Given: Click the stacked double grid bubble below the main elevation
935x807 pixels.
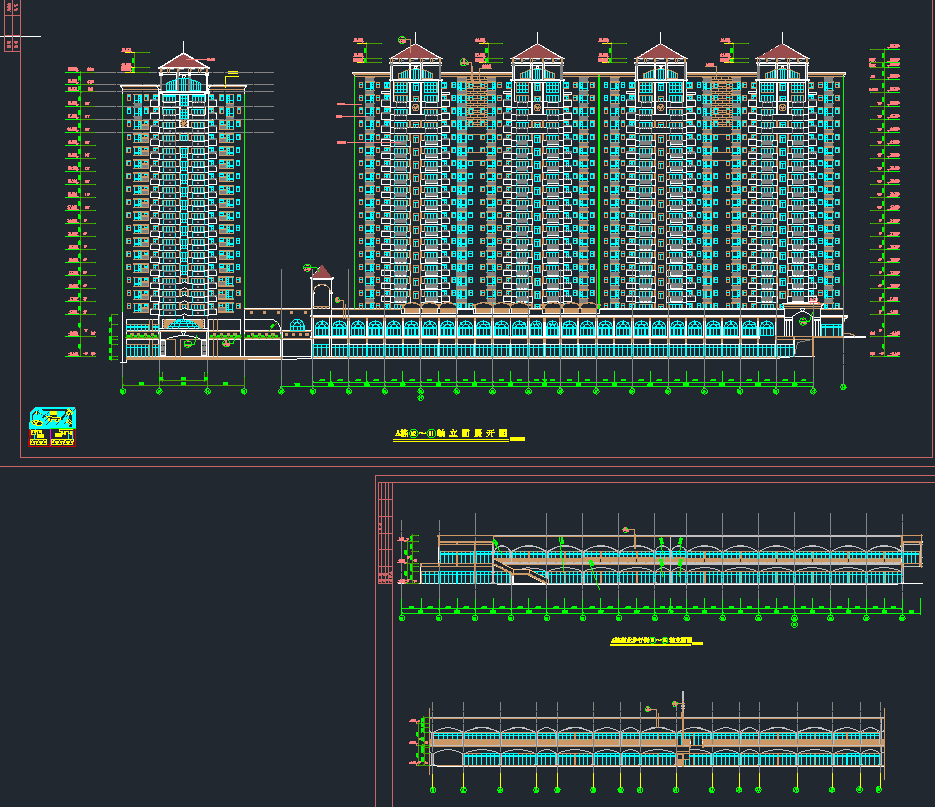Looking at the screenshot, I should coord(420,394).
